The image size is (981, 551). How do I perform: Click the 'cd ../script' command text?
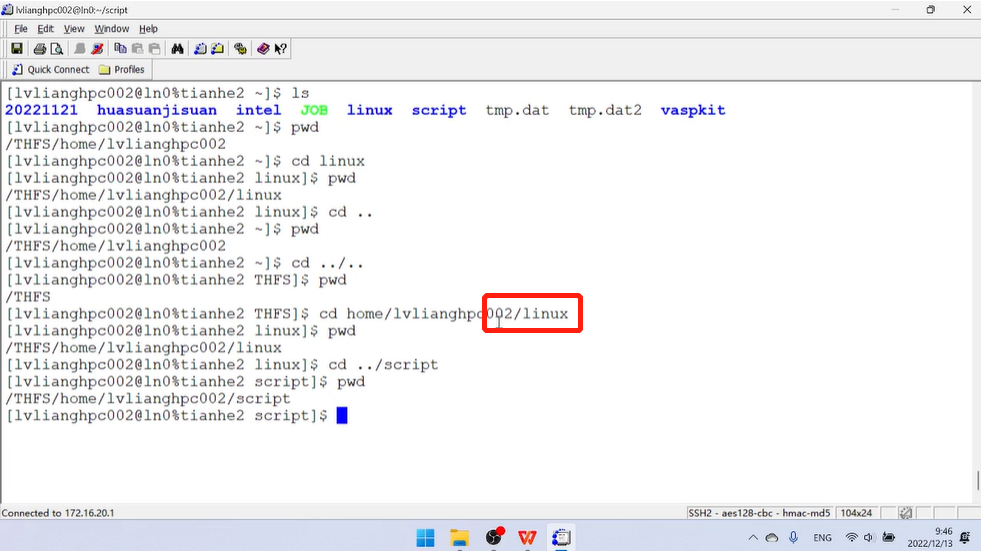tap(384, 365)
